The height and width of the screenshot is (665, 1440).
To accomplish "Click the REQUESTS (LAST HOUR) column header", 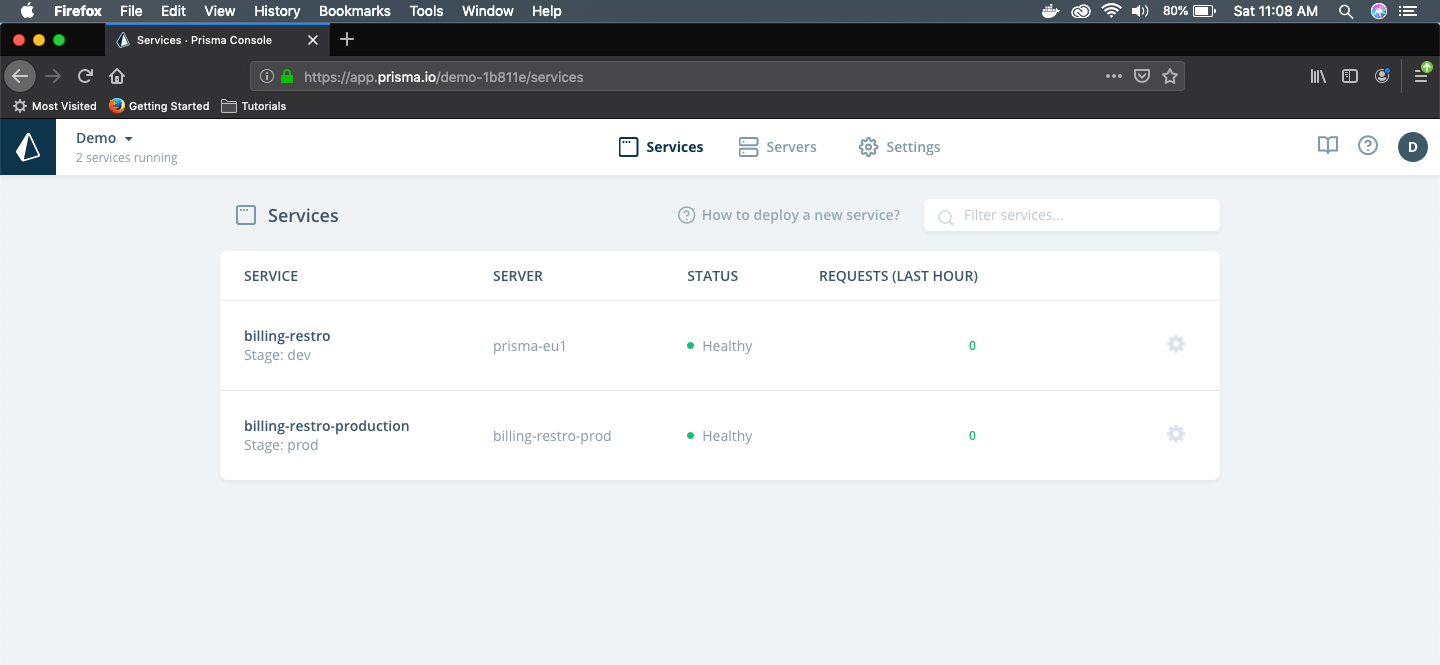I will tap(898, 276).
